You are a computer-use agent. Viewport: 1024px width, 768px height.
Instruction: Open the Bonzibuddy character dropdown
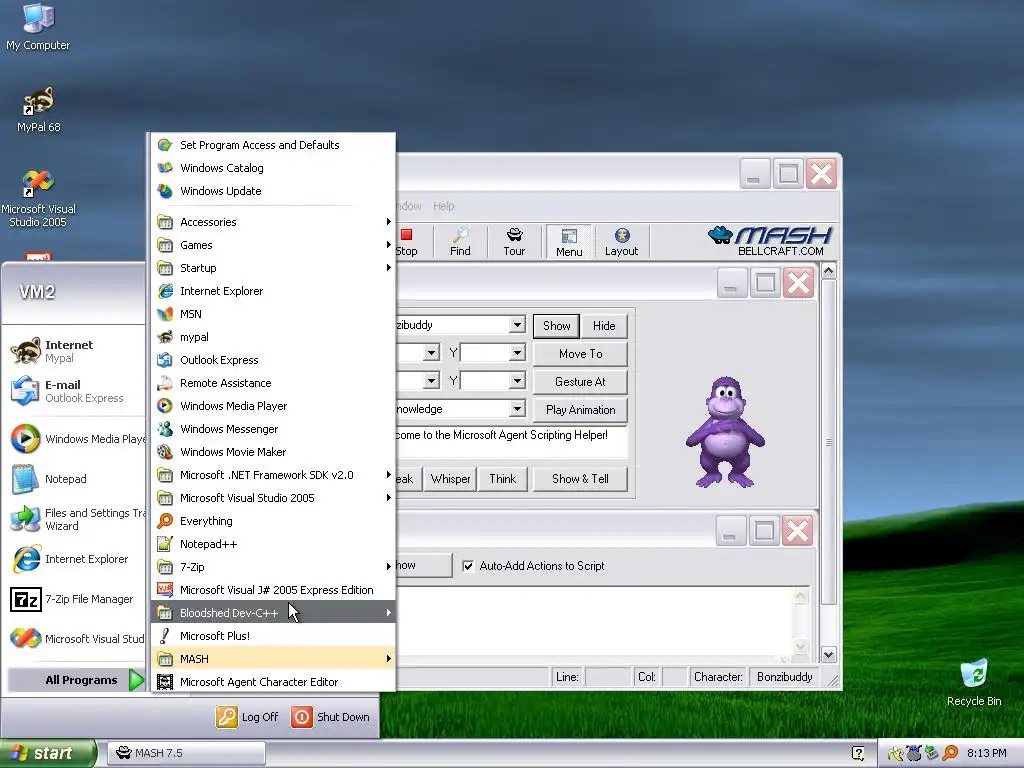(517, 325)
